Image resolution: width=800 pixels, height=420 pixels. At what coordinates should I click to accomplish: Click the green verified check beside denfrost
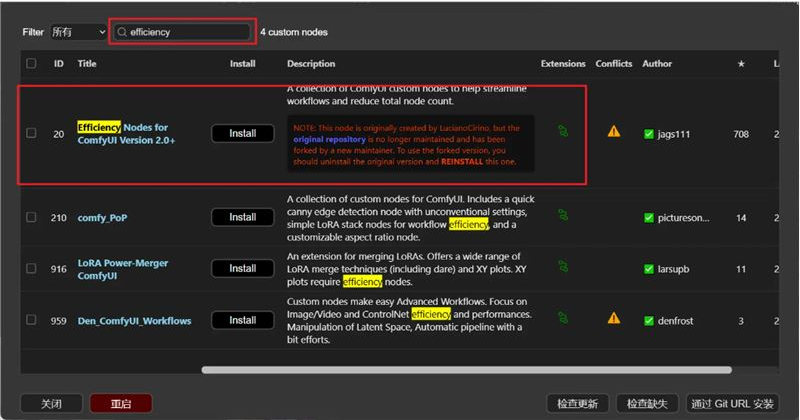648,320
